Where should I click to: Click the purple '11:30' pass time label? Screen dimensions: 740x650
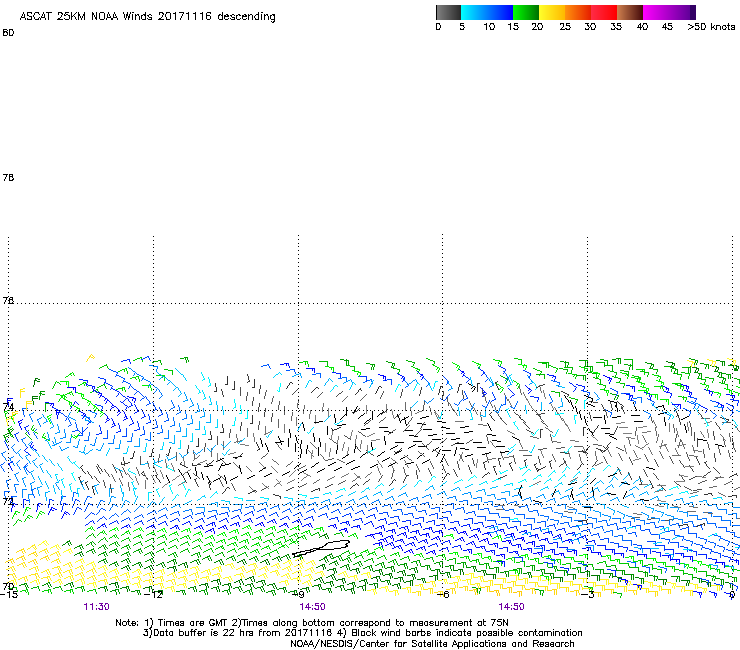[96, 607]
